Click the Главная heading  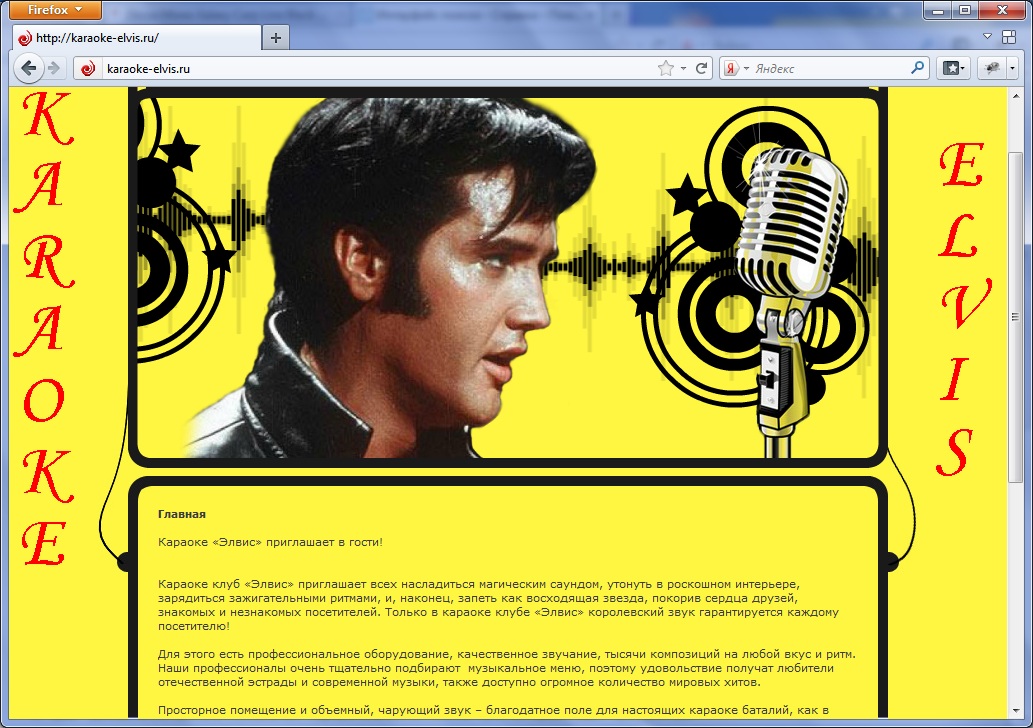(182, 515)
